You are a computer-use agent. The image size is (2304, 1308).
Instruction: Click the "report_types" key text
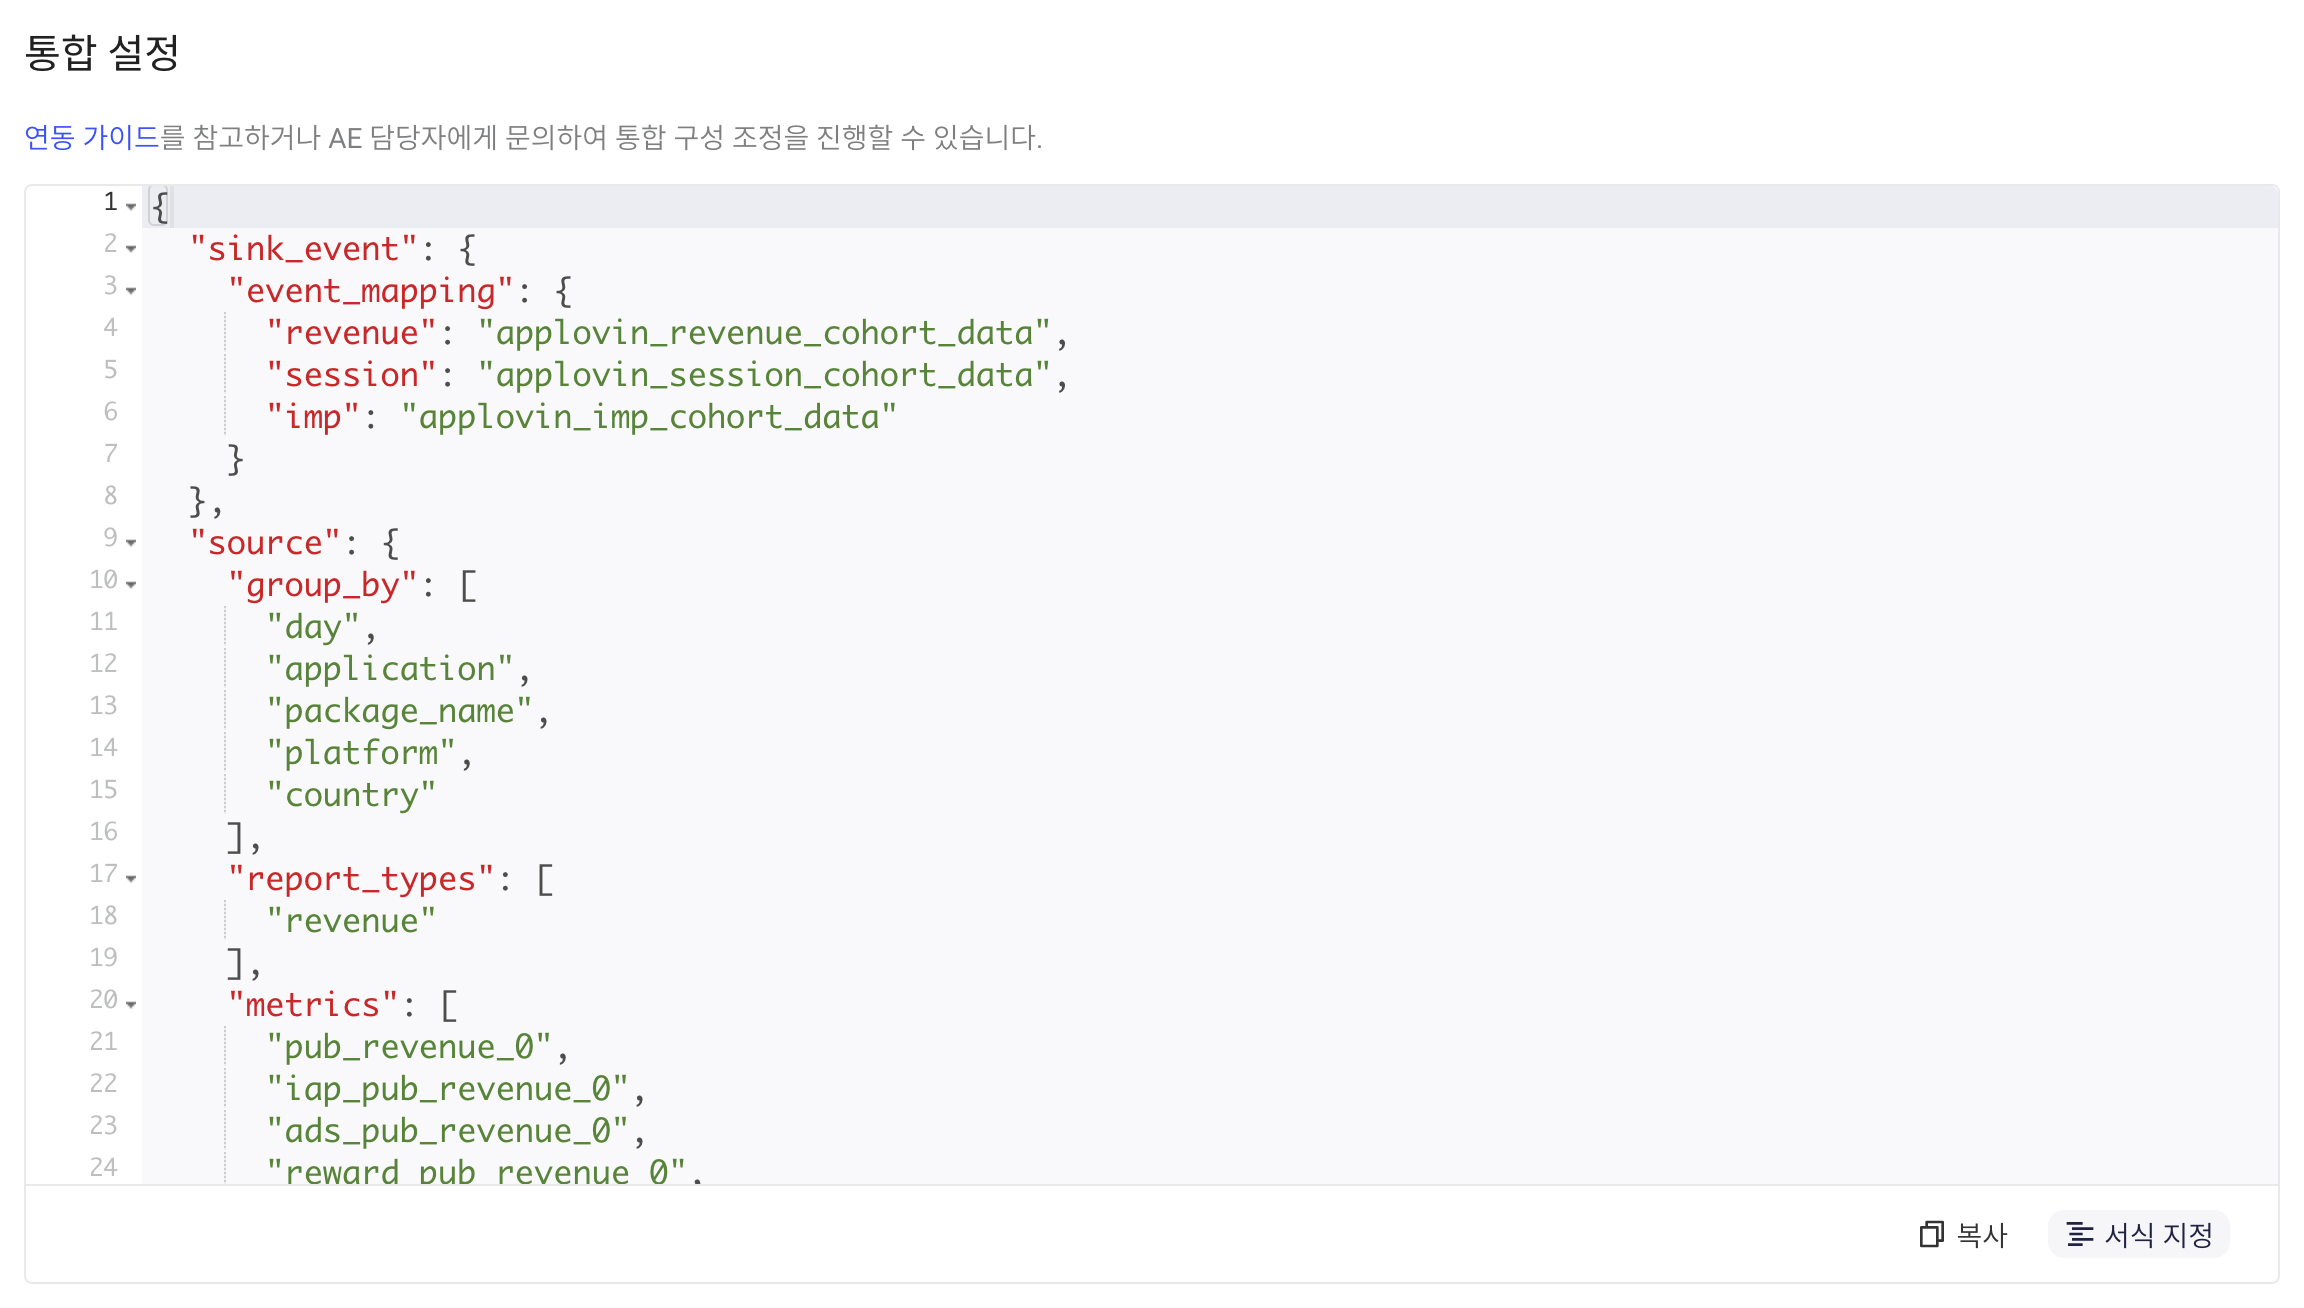click(x=361, y=878)
